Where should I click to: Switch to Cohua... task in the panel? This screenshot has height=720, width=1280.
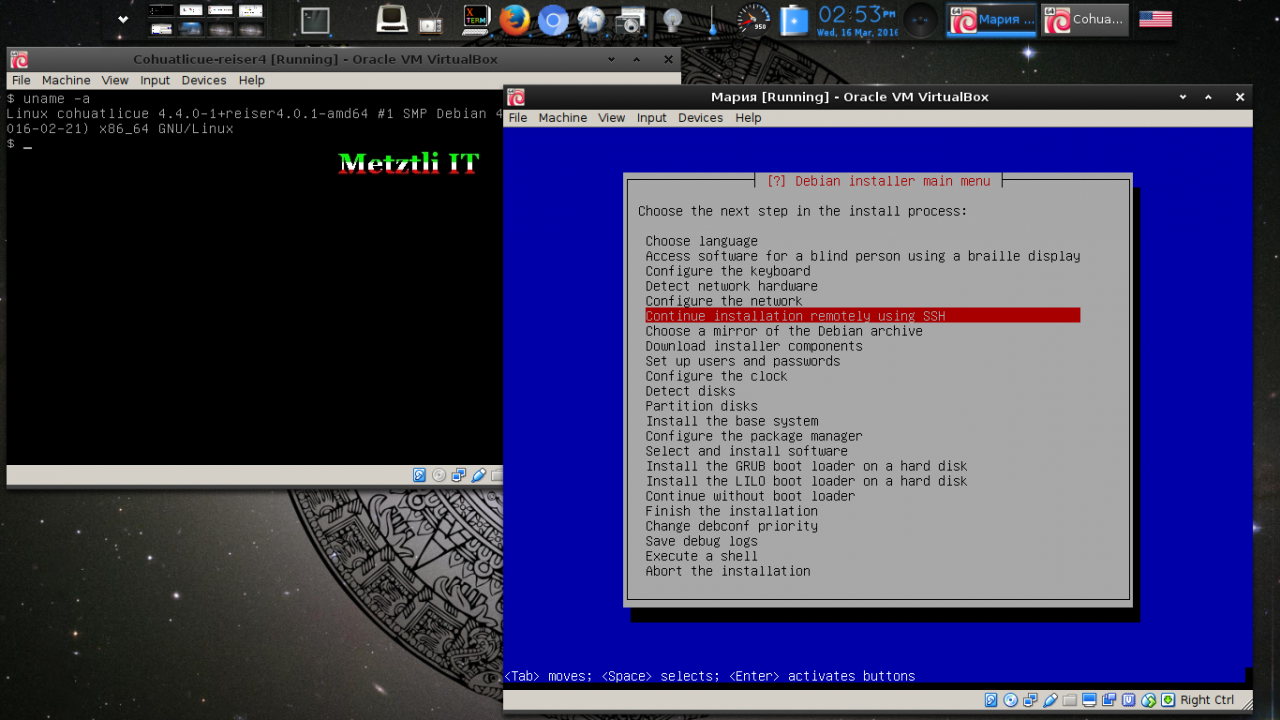point(1085,19)
